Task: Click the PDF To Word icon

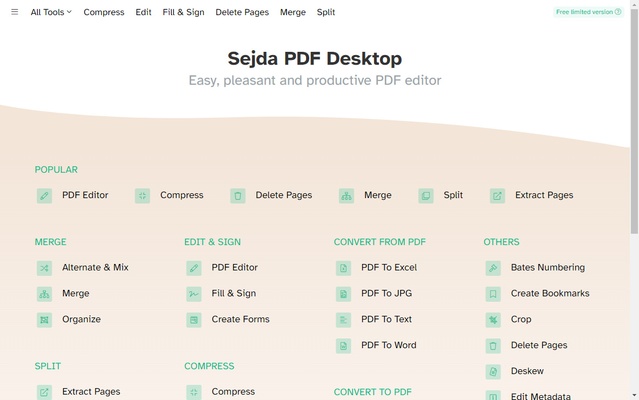Action: [344, 346]
